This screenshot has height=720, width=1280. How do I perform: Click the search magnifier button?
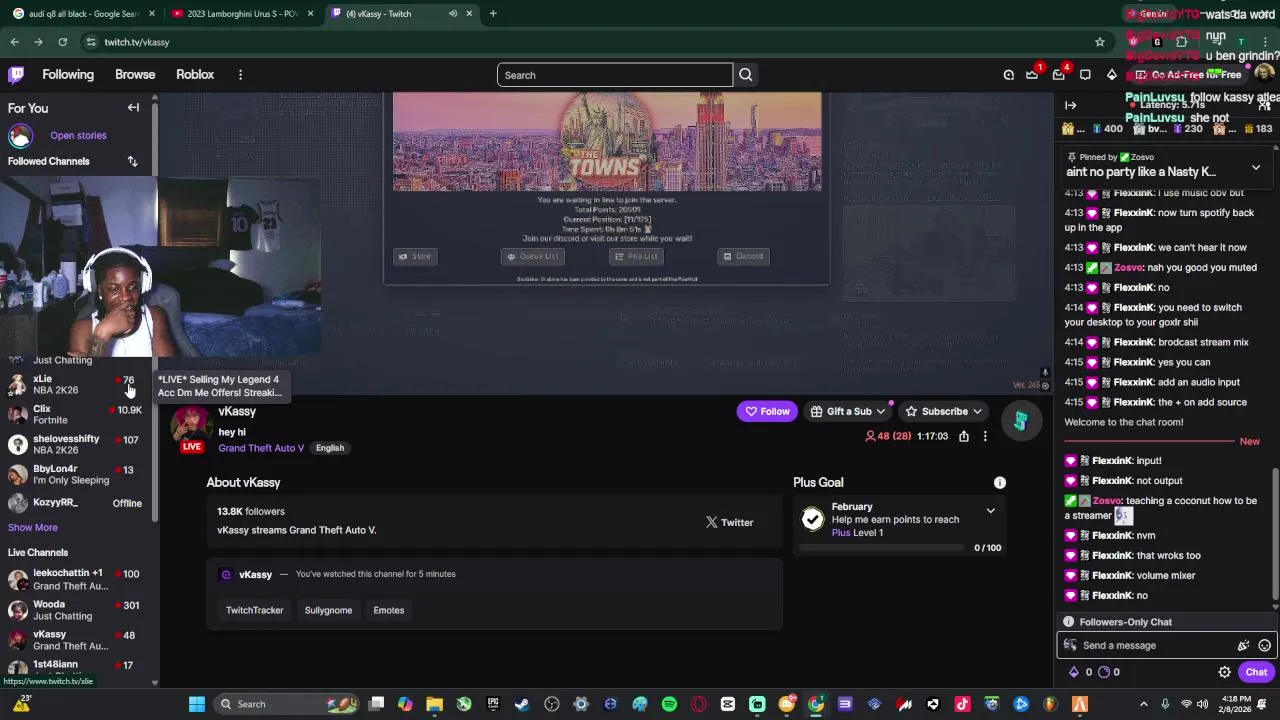tap(746, 75)
